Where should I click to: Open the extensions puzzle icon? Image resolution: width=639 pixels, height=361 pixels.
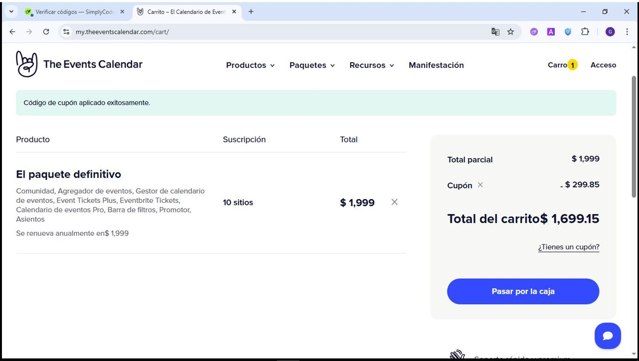(x=585, y=32)
